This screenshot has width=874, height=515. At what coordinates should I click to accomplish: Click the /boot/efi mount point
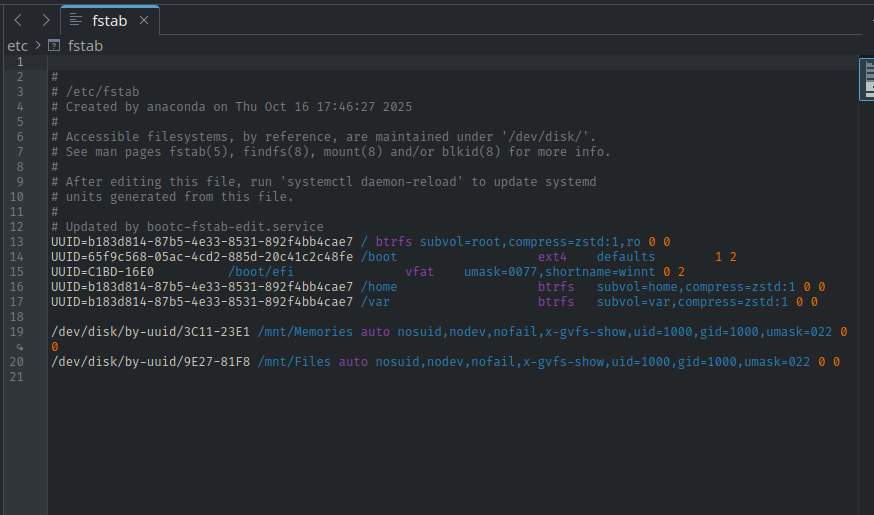pos(261,272)
